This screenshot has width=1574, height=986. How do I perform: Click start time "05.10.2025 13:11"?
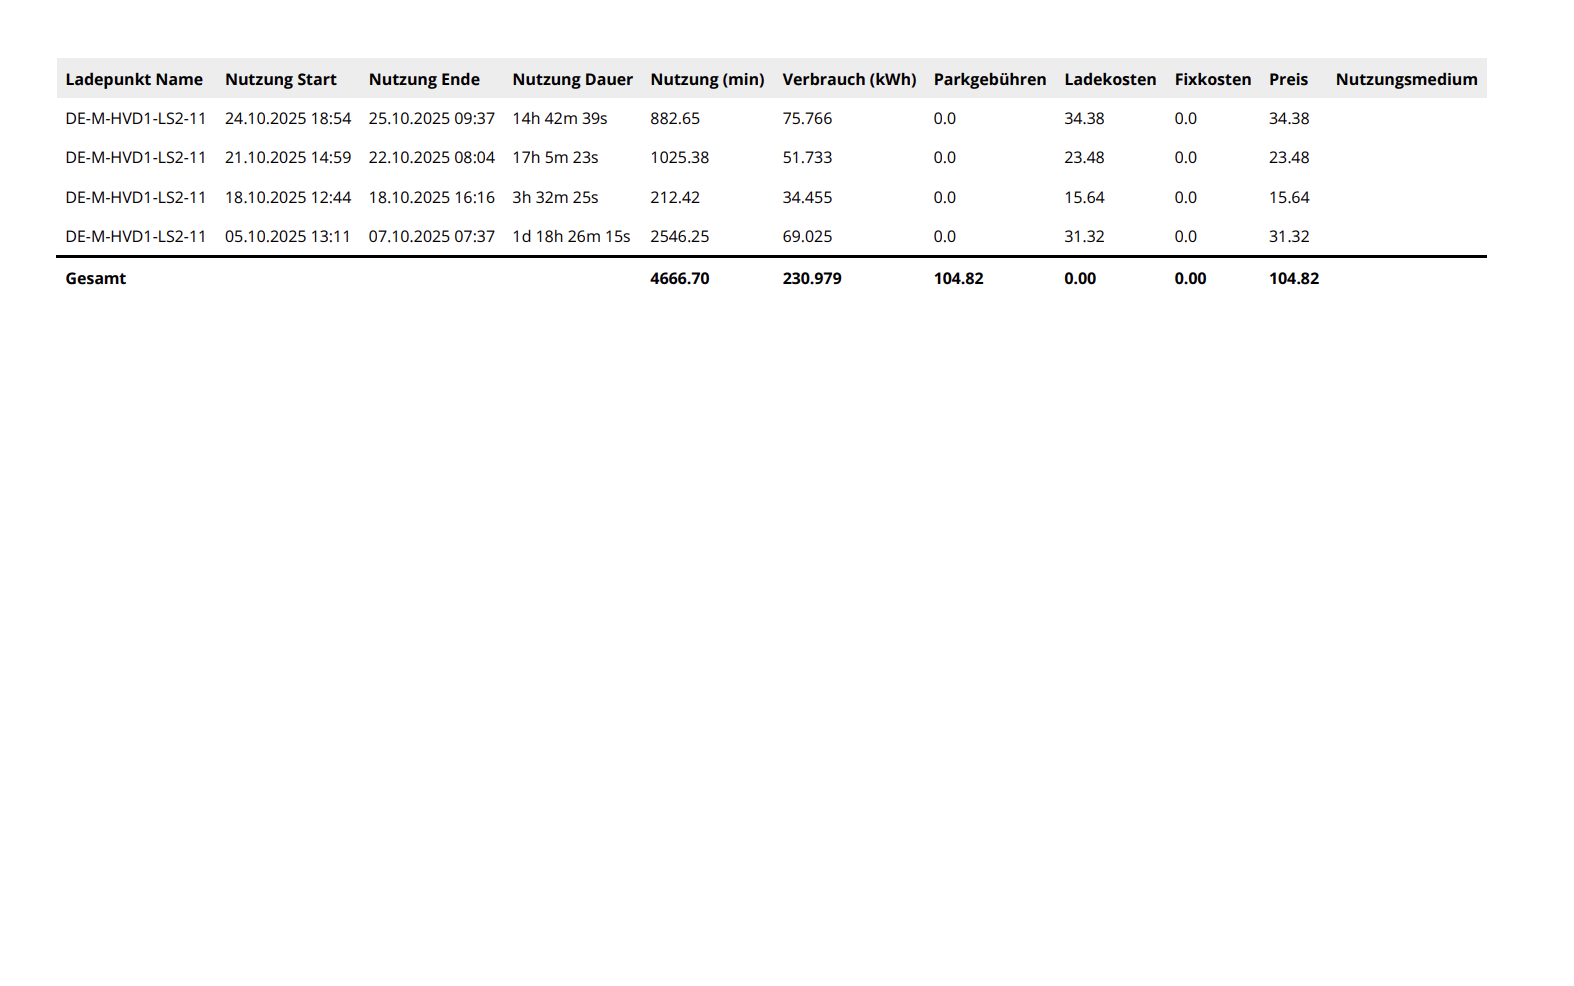pos(288,236)
